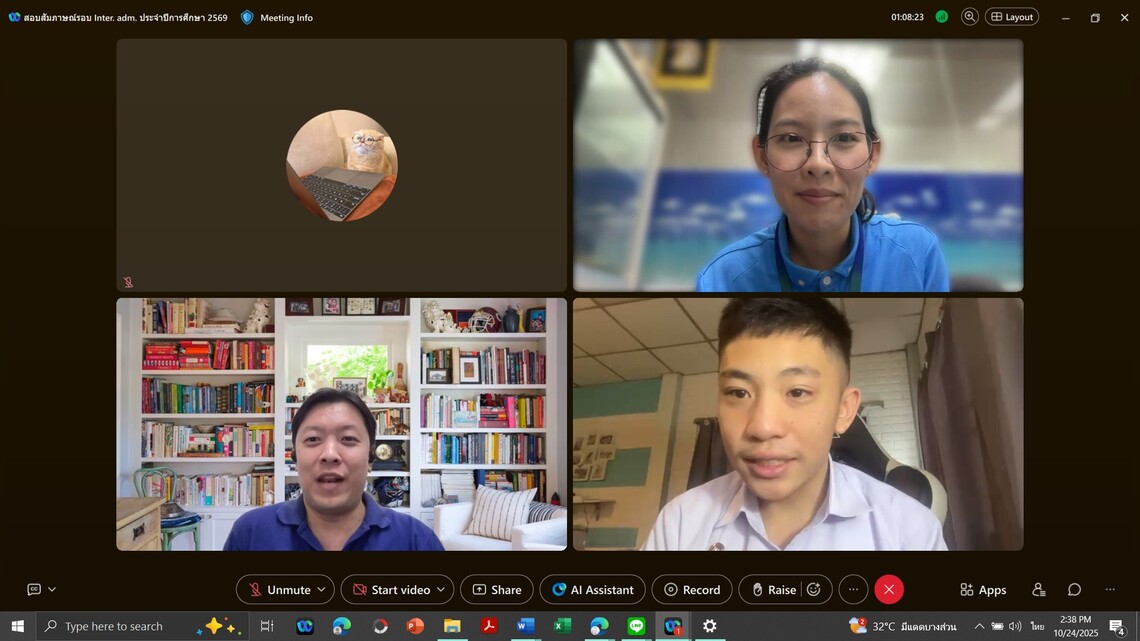Expand audio options arrow beside Unmute
Image resolution: width=1140 pixels, height=641 pixels.
coord(321,590)
